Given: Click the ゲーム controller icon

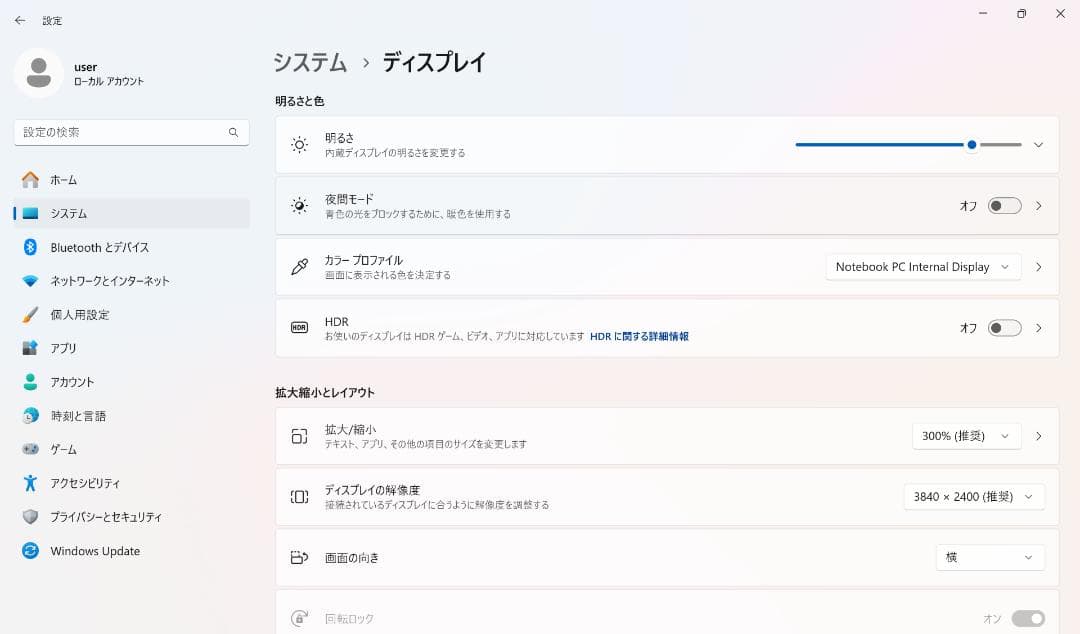Looking at the screenshot, I should coord(30,450).
